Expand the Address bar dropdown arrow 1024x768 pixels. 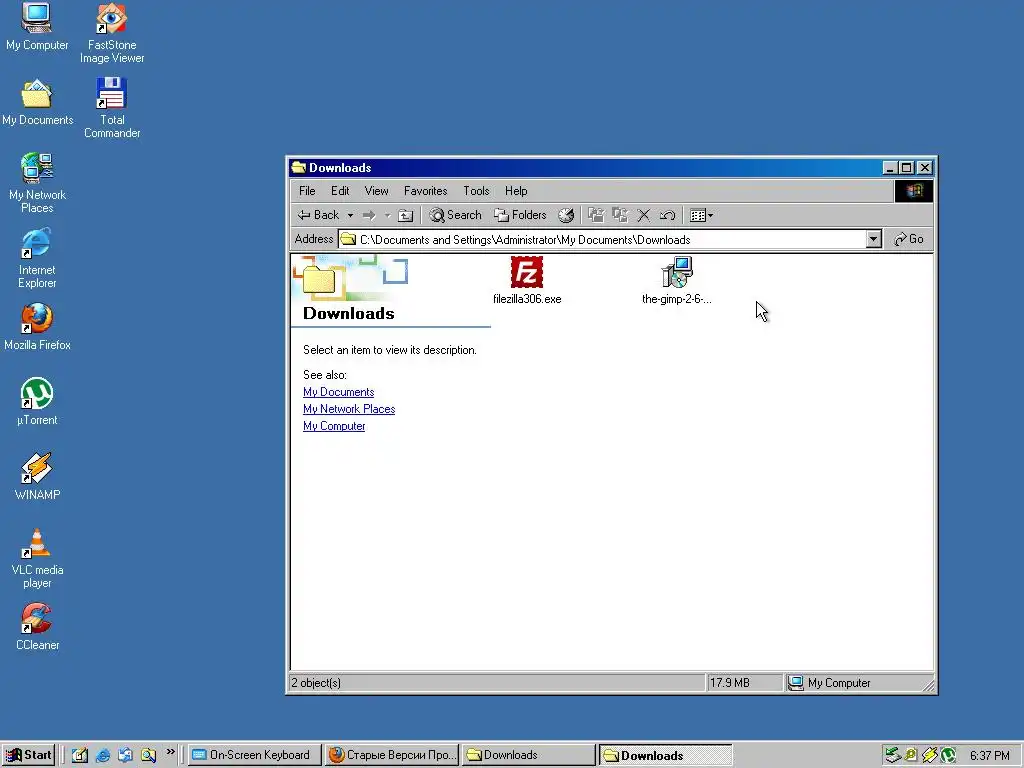coord(873,239)
